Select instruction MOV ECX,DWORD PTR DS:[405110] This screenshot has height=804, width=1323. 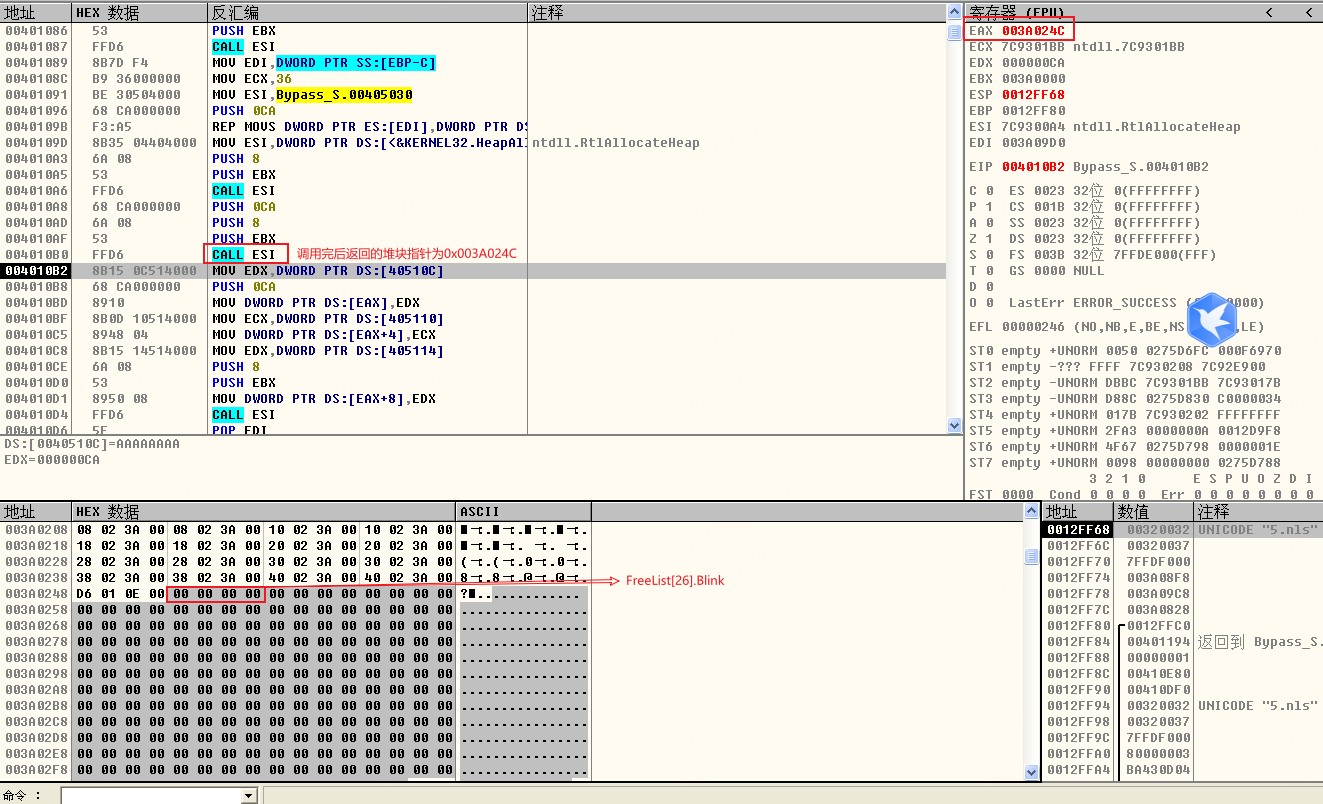328,318
